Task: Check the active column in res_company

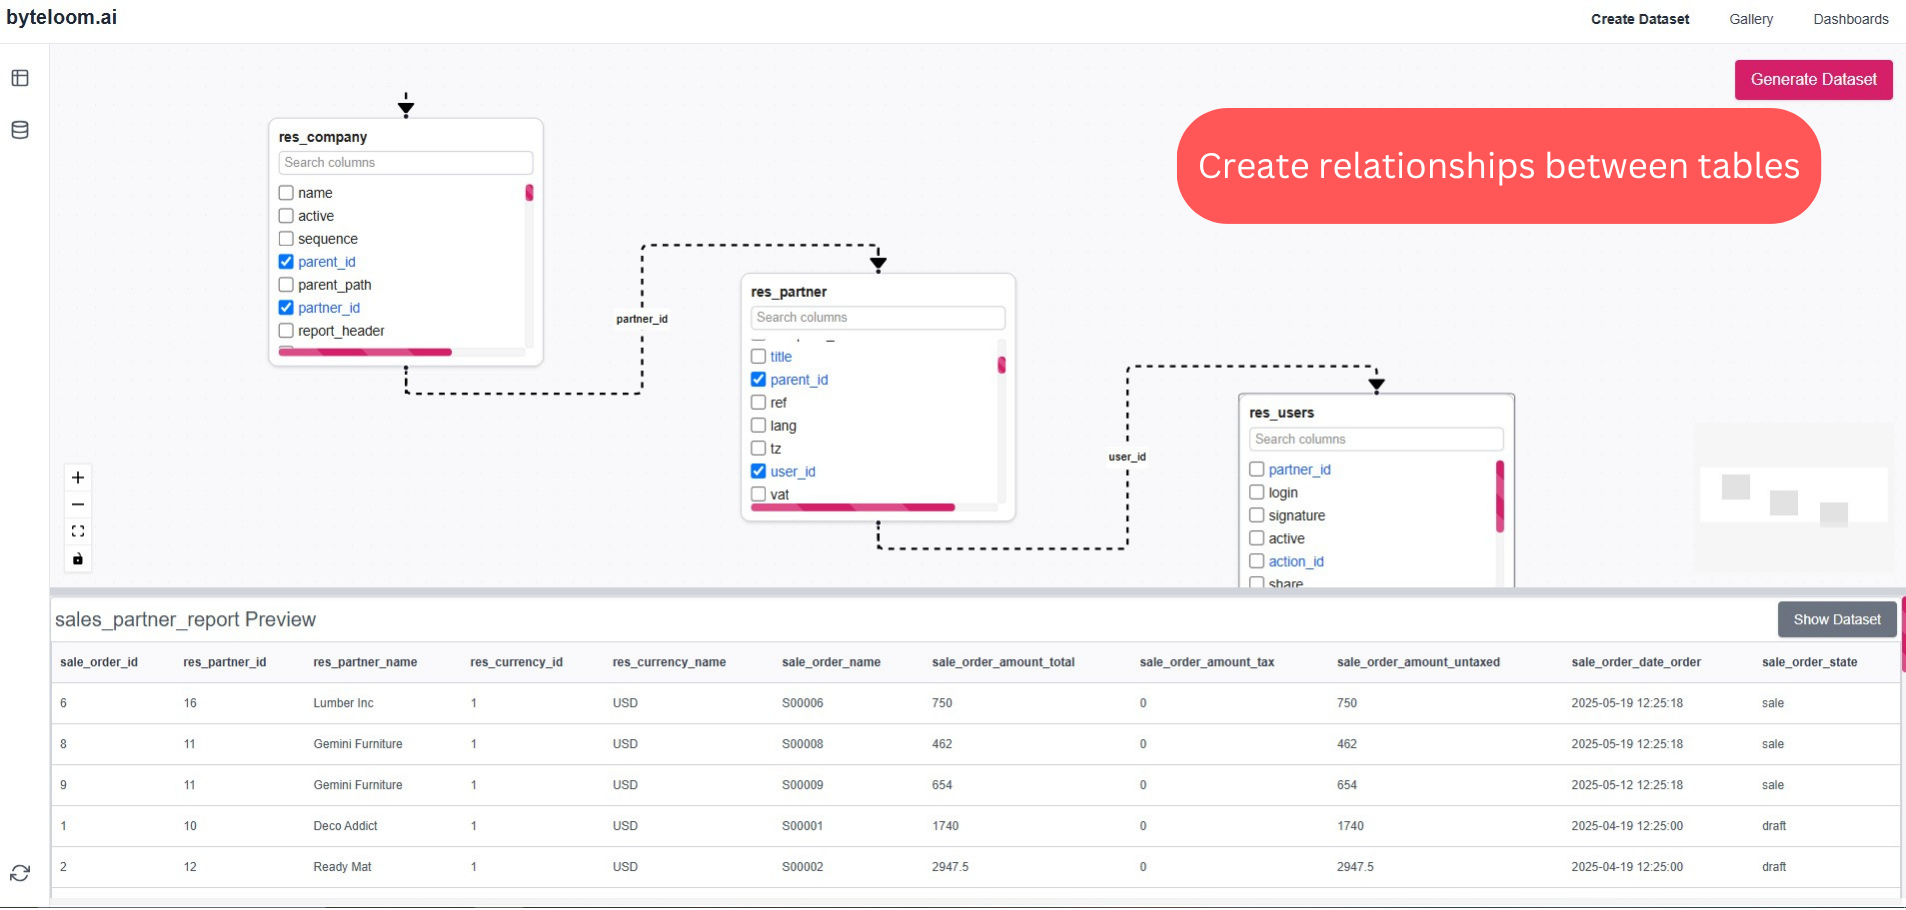Action: pyautogui.click(x=286, y=216)
